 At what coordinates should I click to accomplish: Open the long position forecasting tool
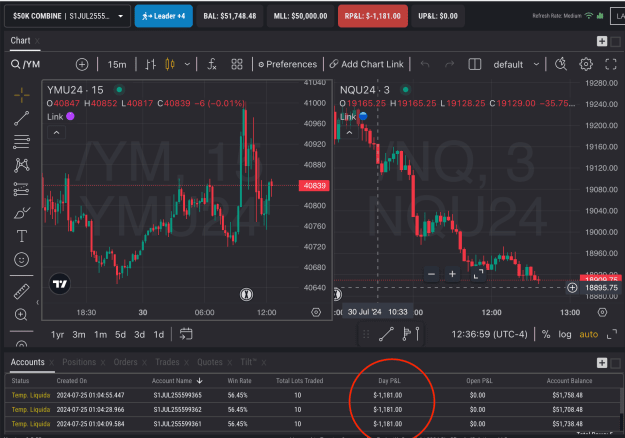point(21,189)
